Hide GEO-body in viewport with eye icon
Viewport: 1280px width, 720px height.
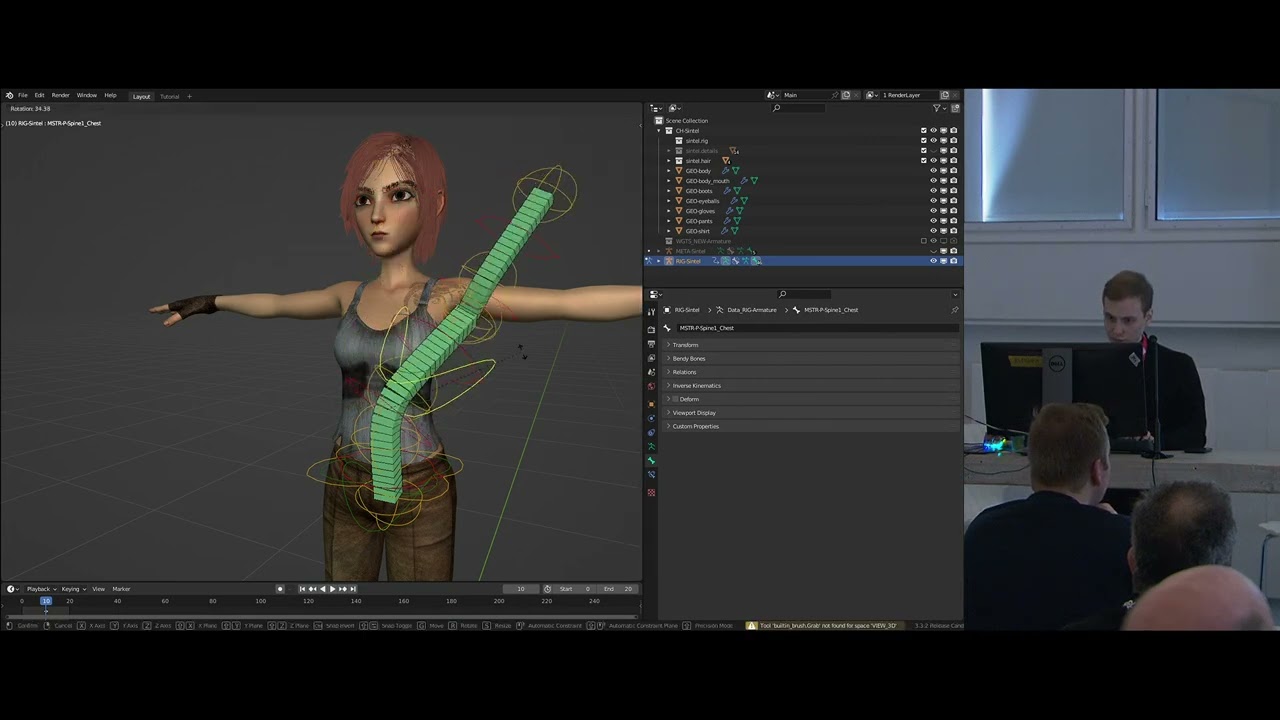click(x=933, y=171)
